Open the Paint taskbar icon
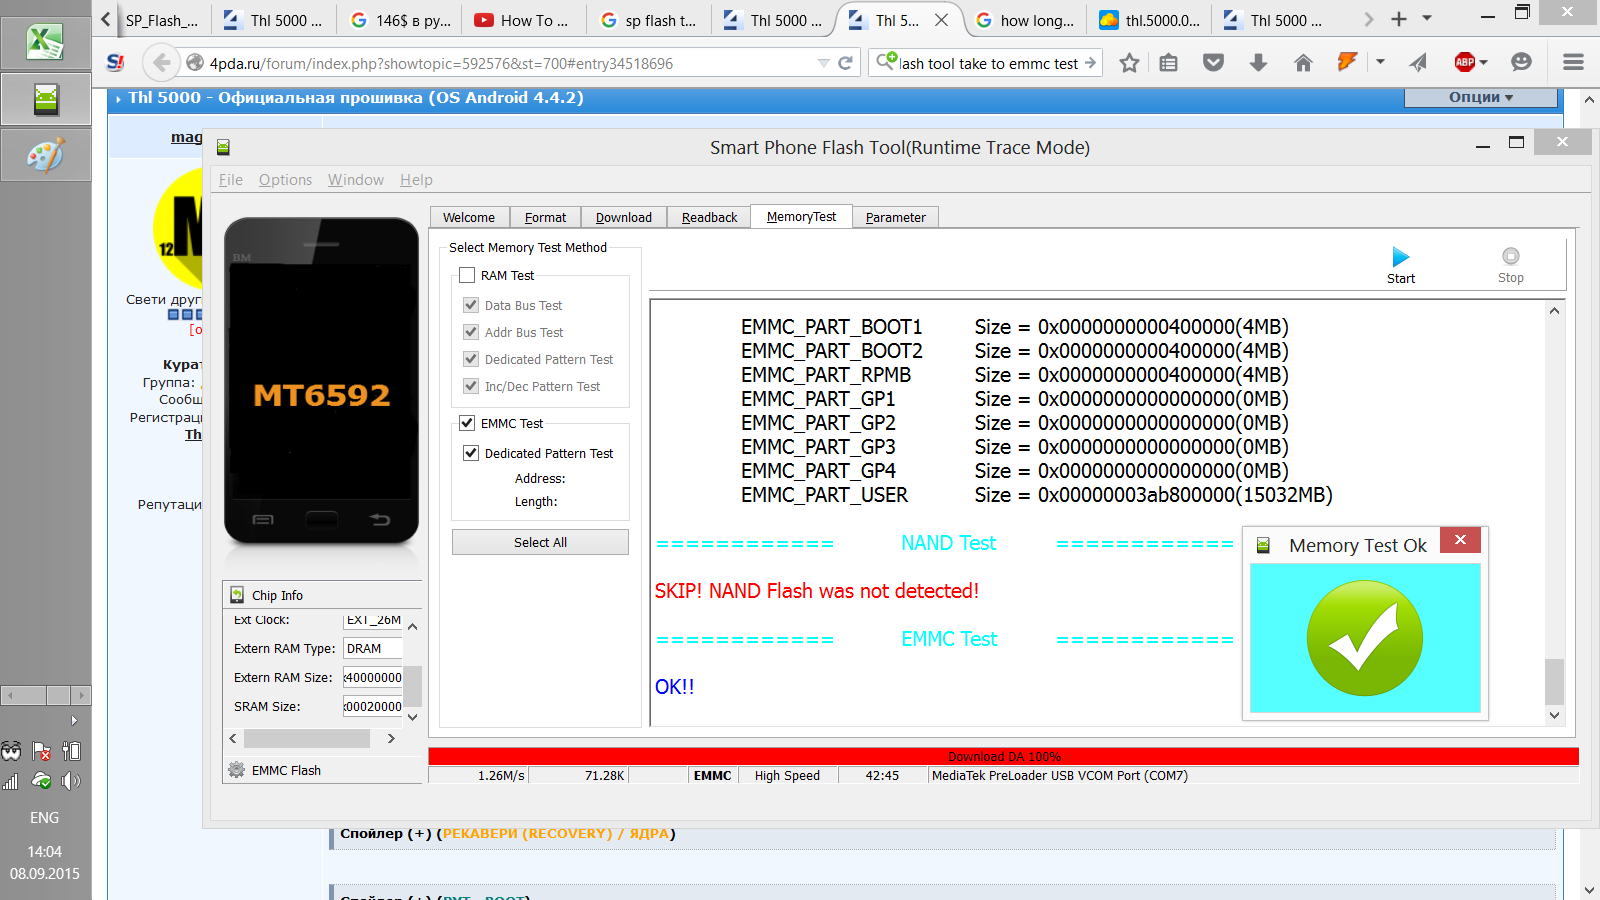Viewport: 1600px width, 900px height. (x=45, y=156)
